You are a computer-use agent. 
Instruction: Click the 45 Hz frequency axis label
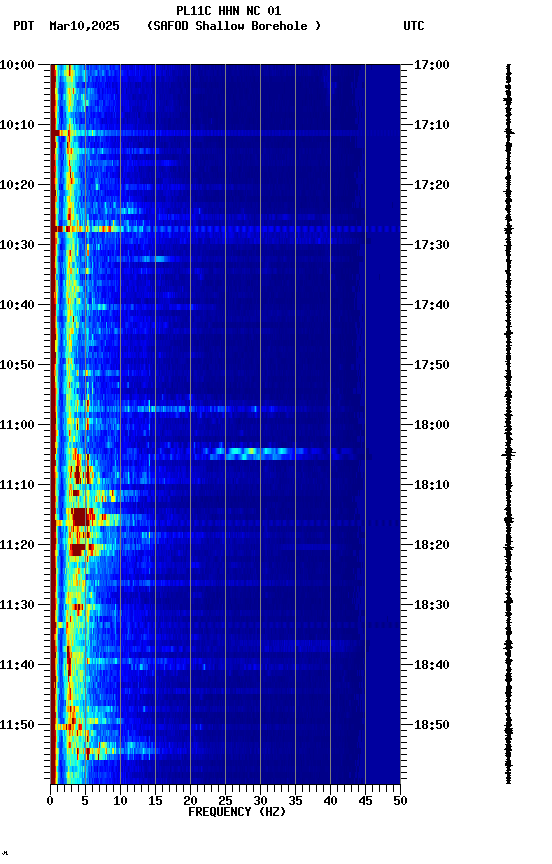pyautogui.click(x=365, y=801)
